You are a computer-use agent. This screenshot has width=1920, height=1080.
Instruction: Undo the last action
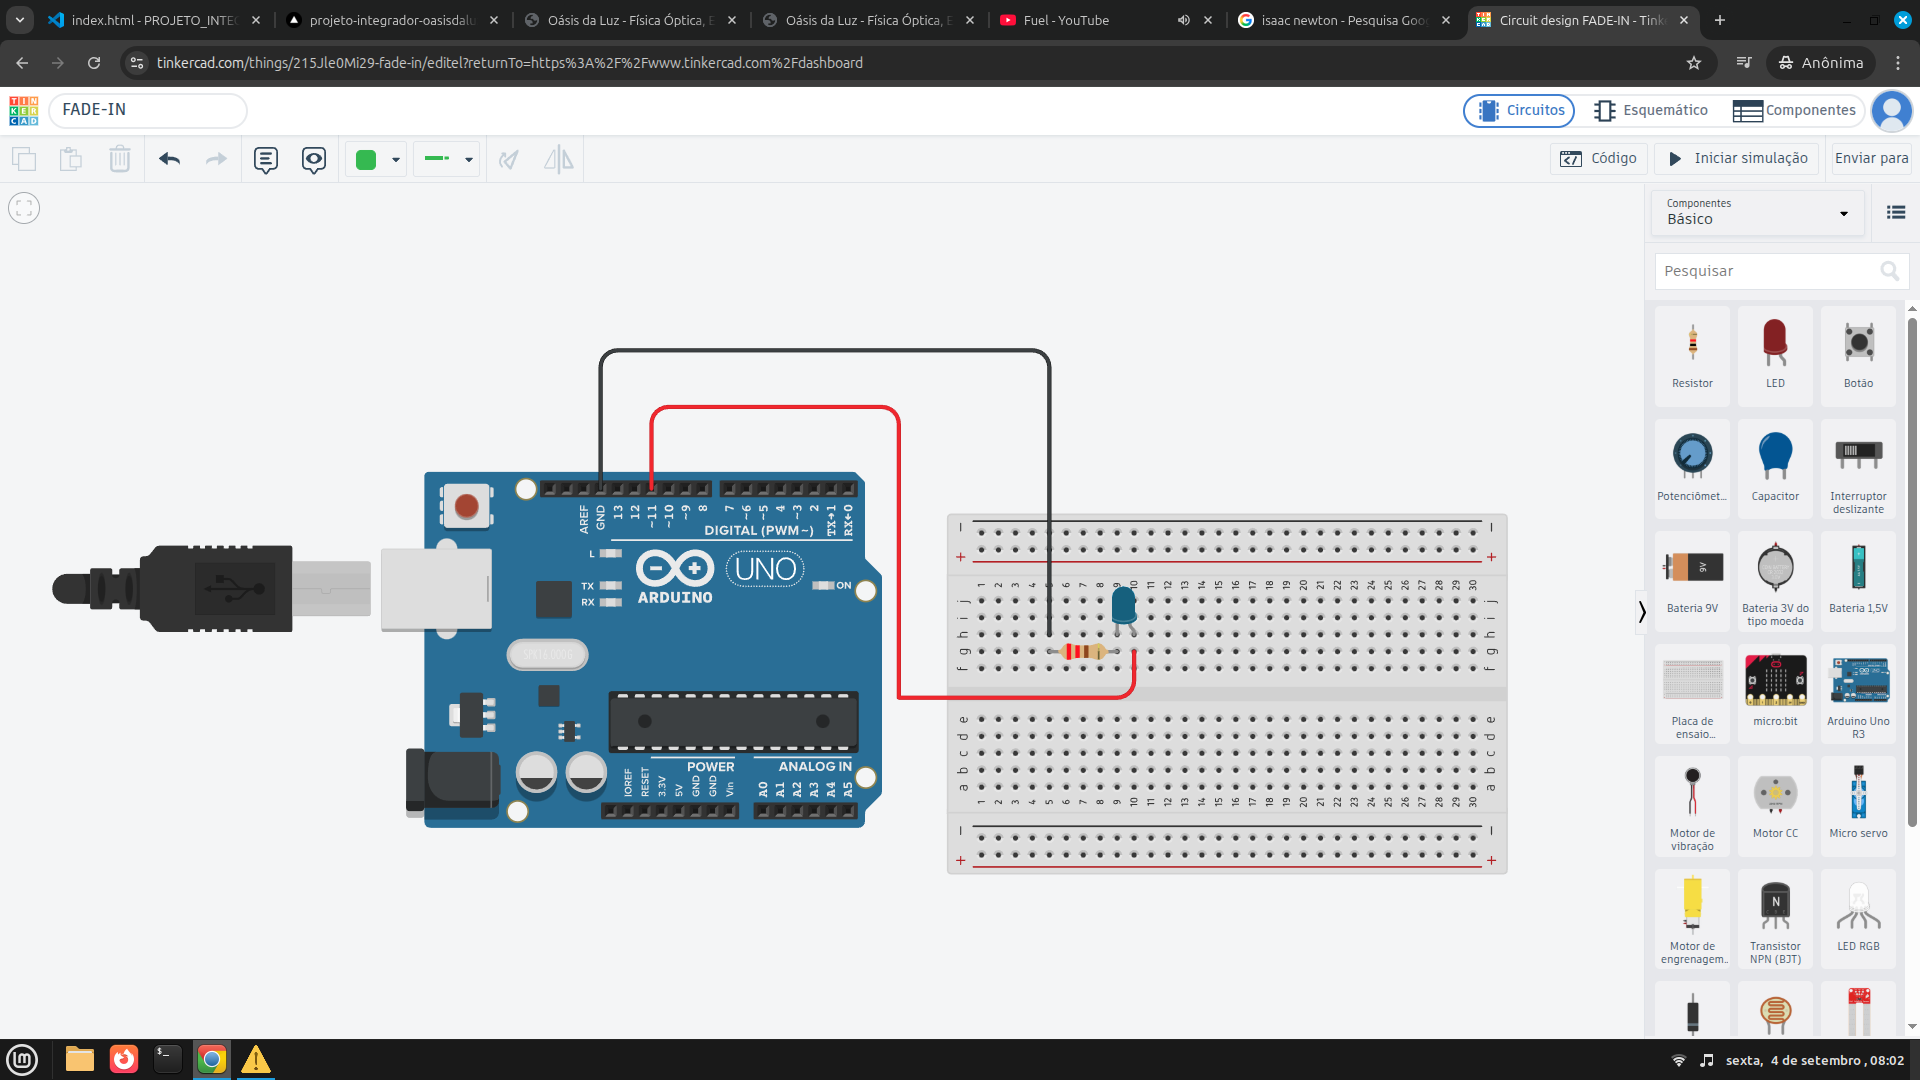coord(169,159)
